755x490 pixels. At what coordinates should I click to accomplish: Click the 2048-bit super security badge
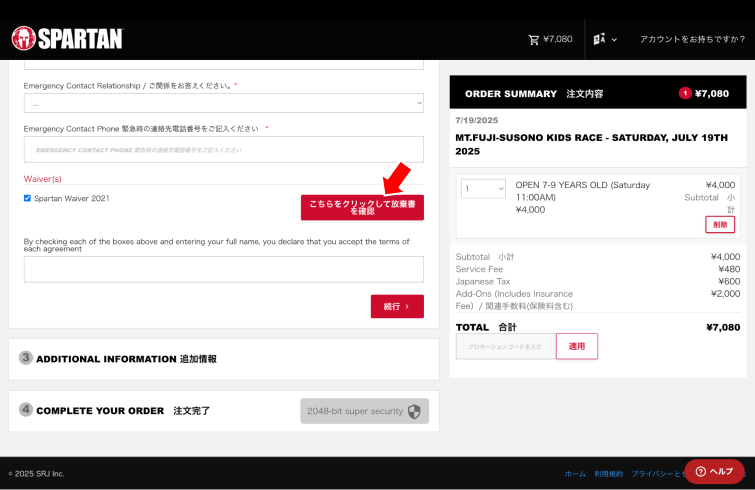click(364, 411)
